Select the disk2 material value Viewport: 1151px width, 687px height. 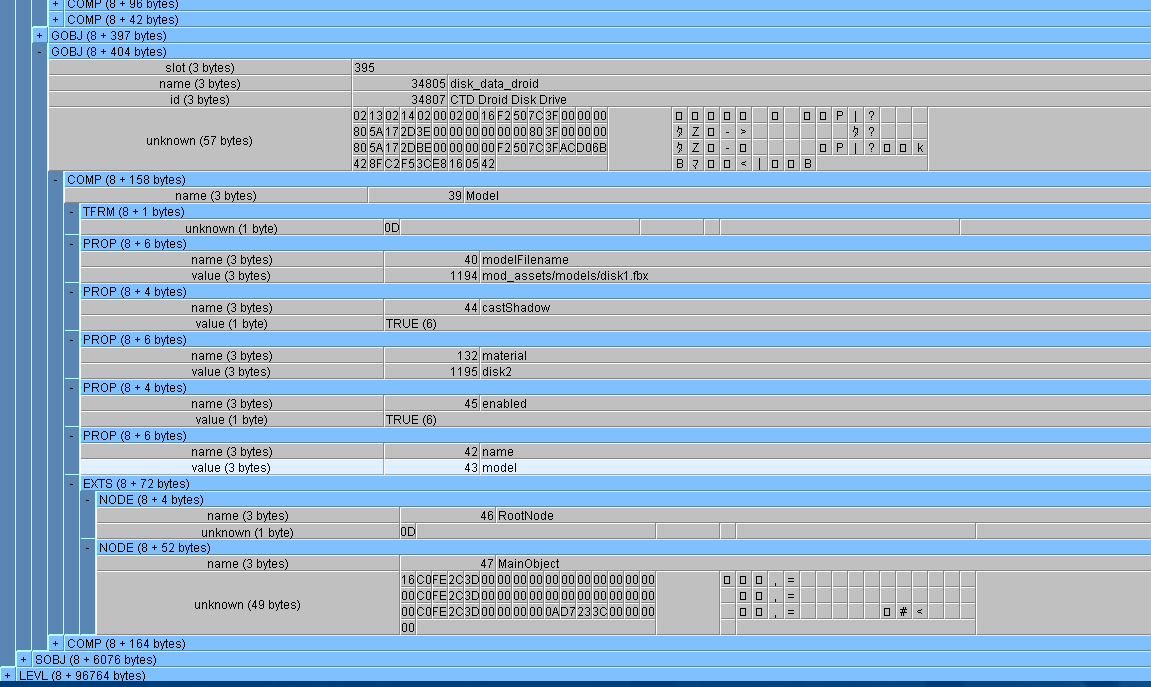[x=497, y=372]
